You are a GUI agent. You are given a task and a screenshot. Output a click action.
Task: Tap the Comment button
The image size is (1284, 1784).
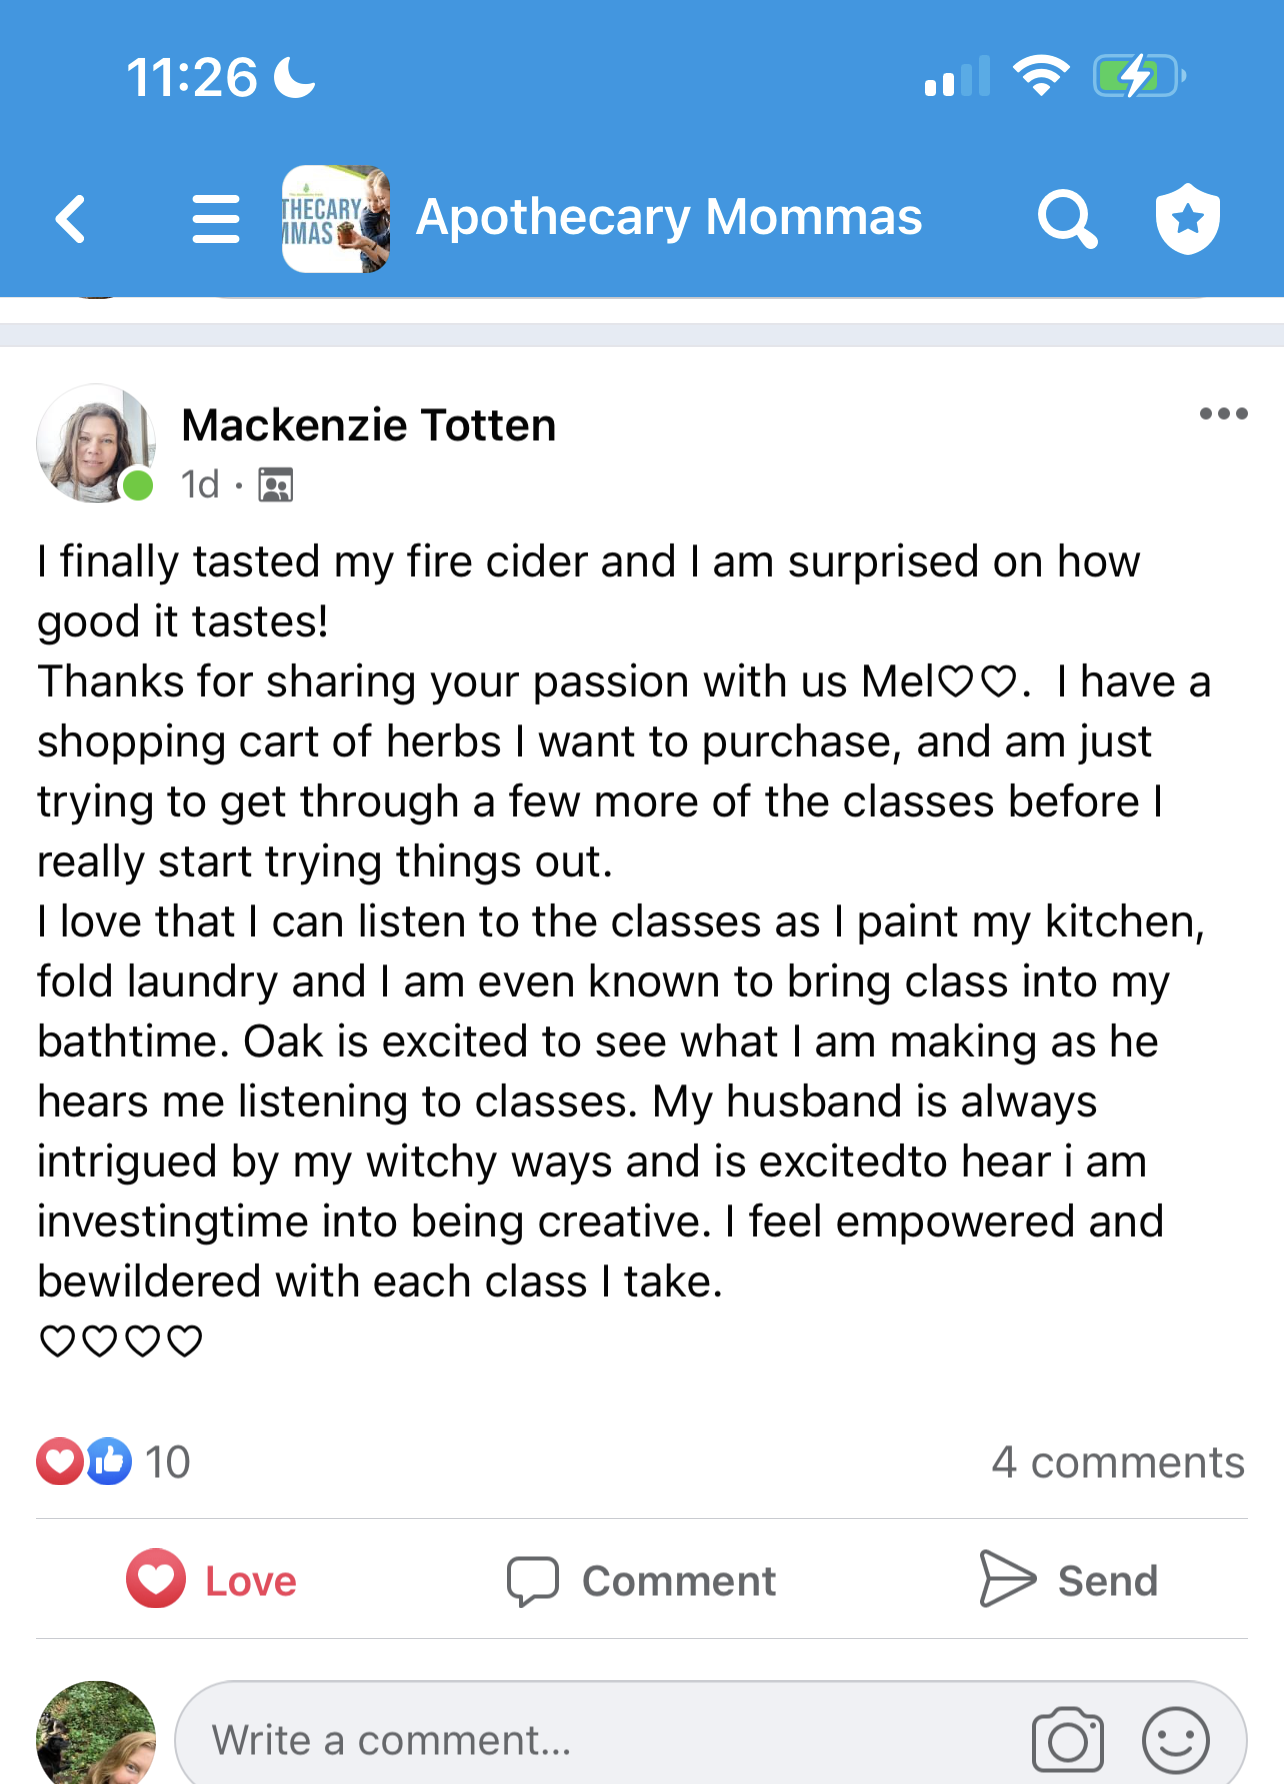coord(641,1580)
